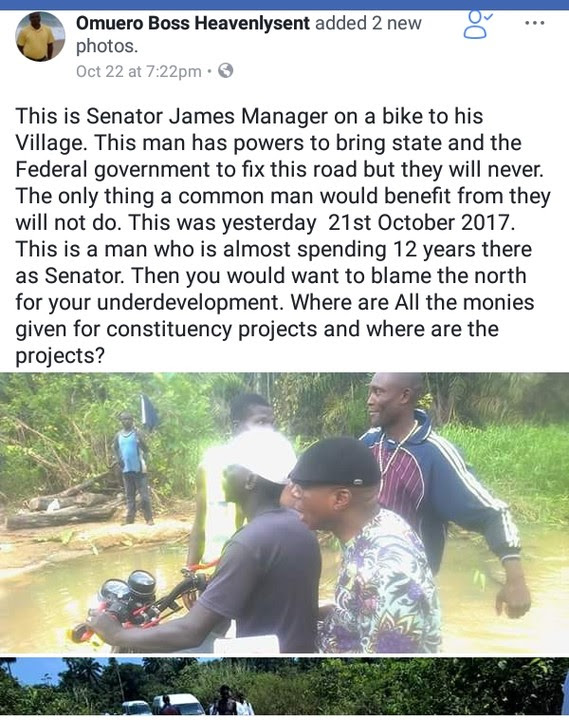Click the "added 2 new photos" text
The width and height of the screenshot is (569, 720).
coord(248,34)
